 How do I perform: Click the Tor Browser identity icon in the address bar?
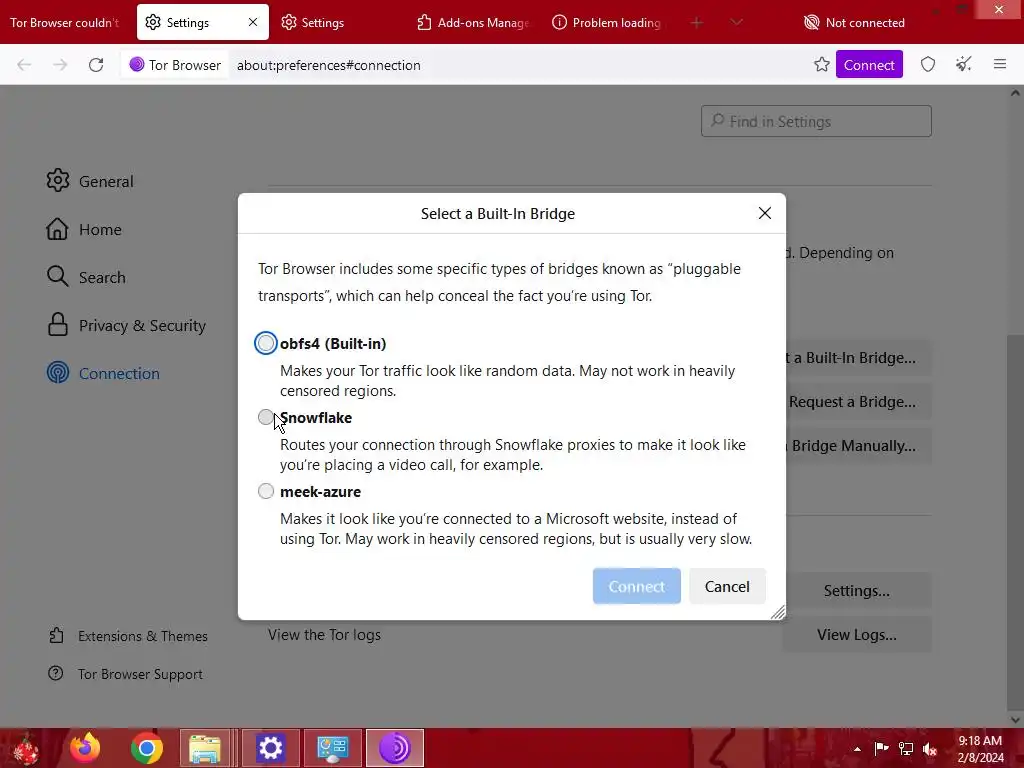175,65
